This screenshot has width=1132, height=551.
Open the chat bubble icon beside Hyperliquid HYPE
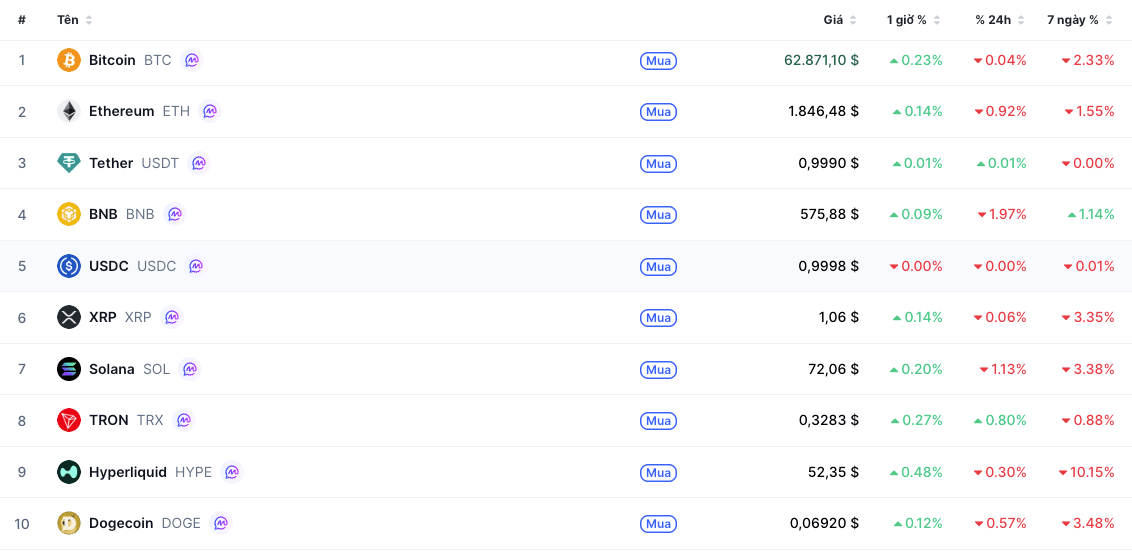(x=232, y=472)
